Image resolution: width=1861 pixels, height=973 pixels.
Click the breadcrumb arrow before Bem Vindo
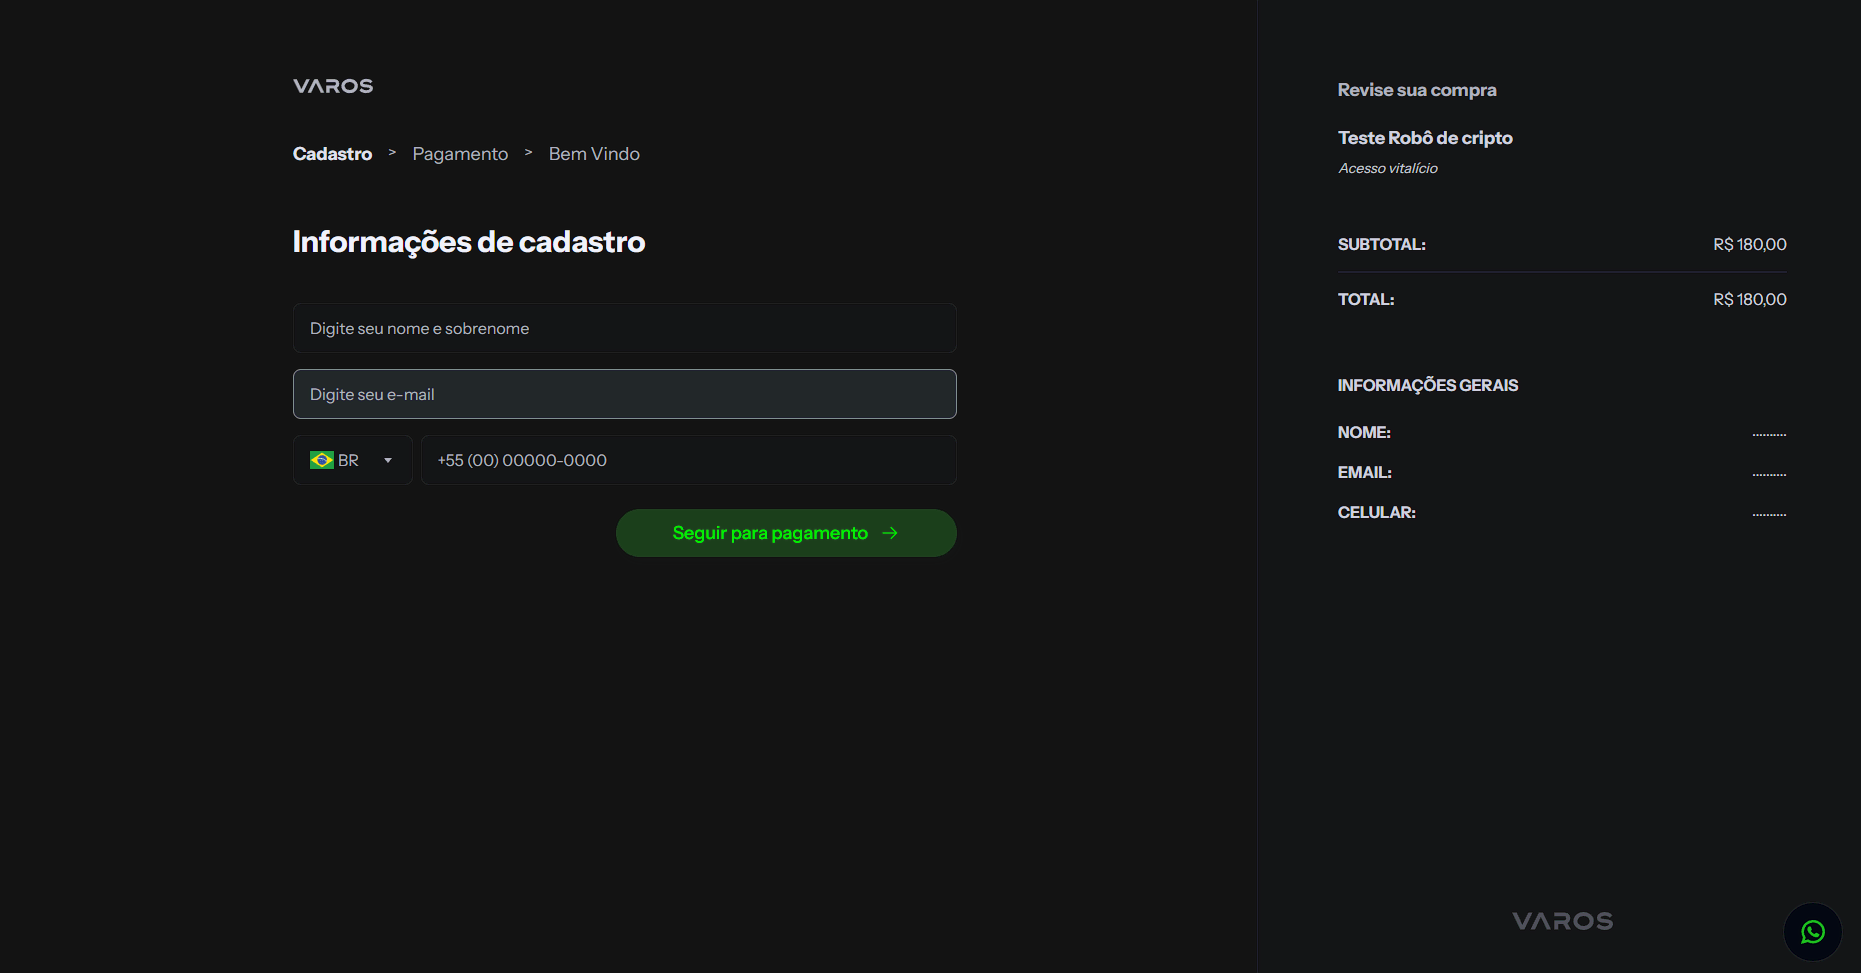click(528, 153)
